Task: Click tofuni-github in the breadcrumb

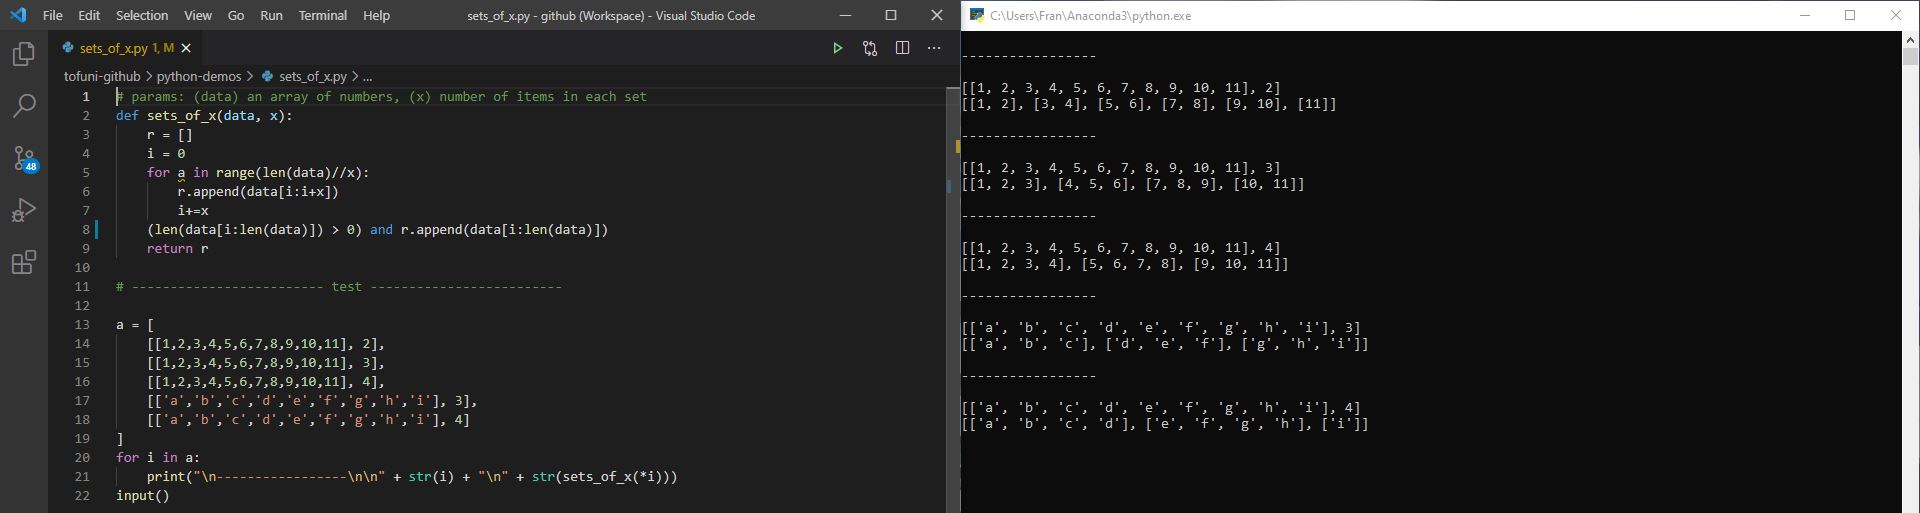Action: [x=102, y=76]
